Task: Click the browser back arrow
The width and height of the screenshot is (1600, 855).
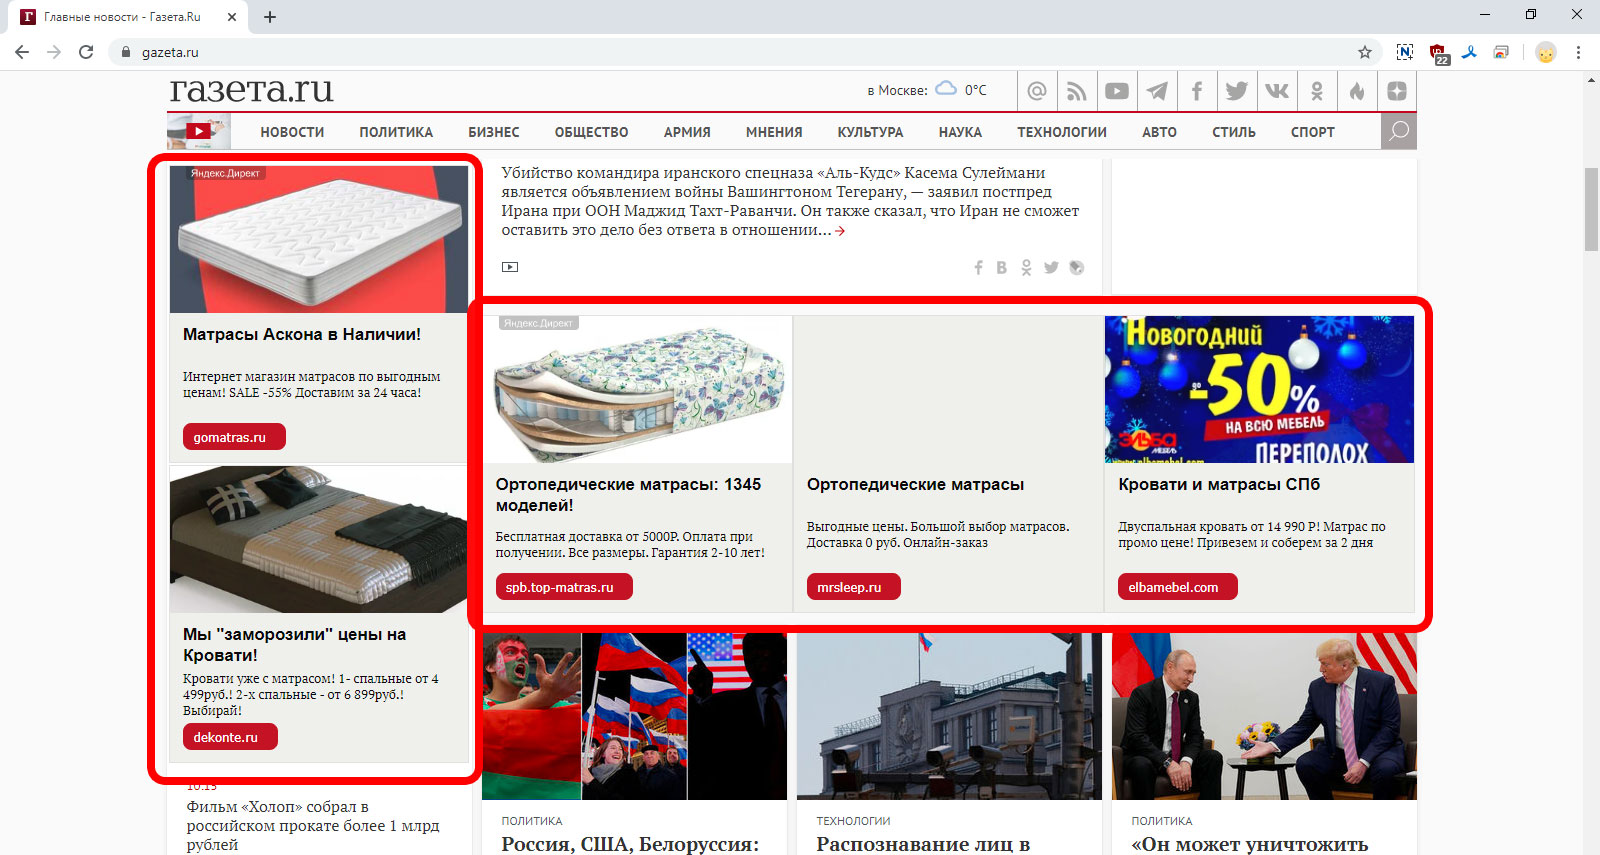Action: coord(22,52)
